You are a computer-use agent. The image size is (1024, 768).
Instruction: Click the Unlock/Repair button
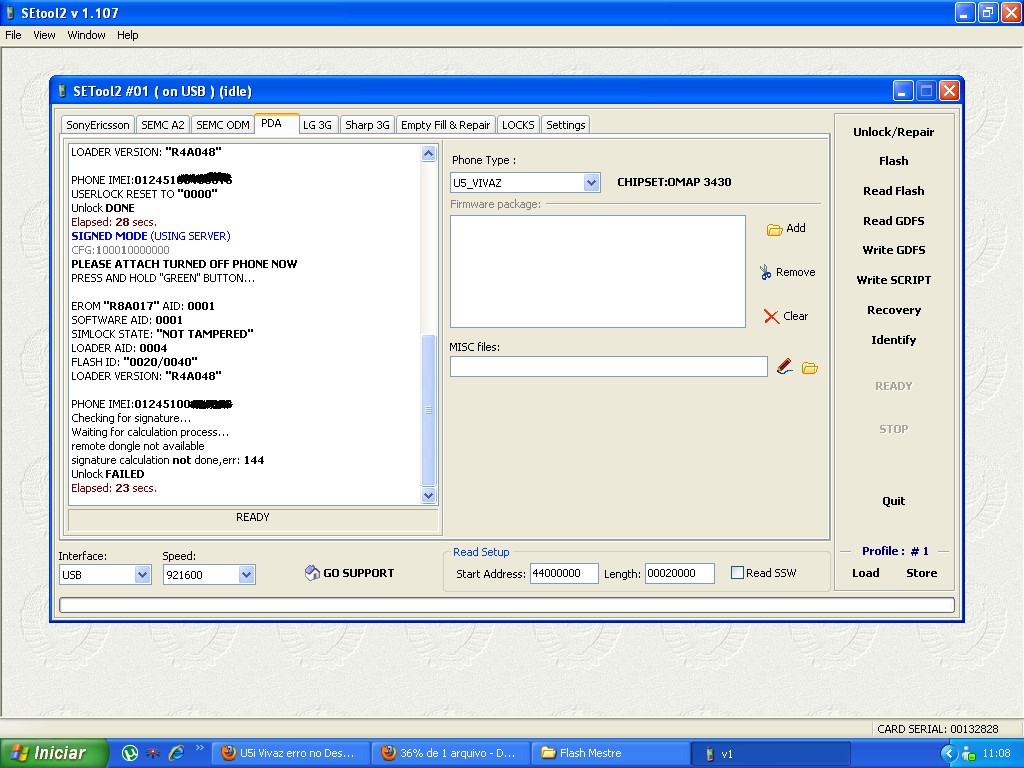tap(893, 132)
